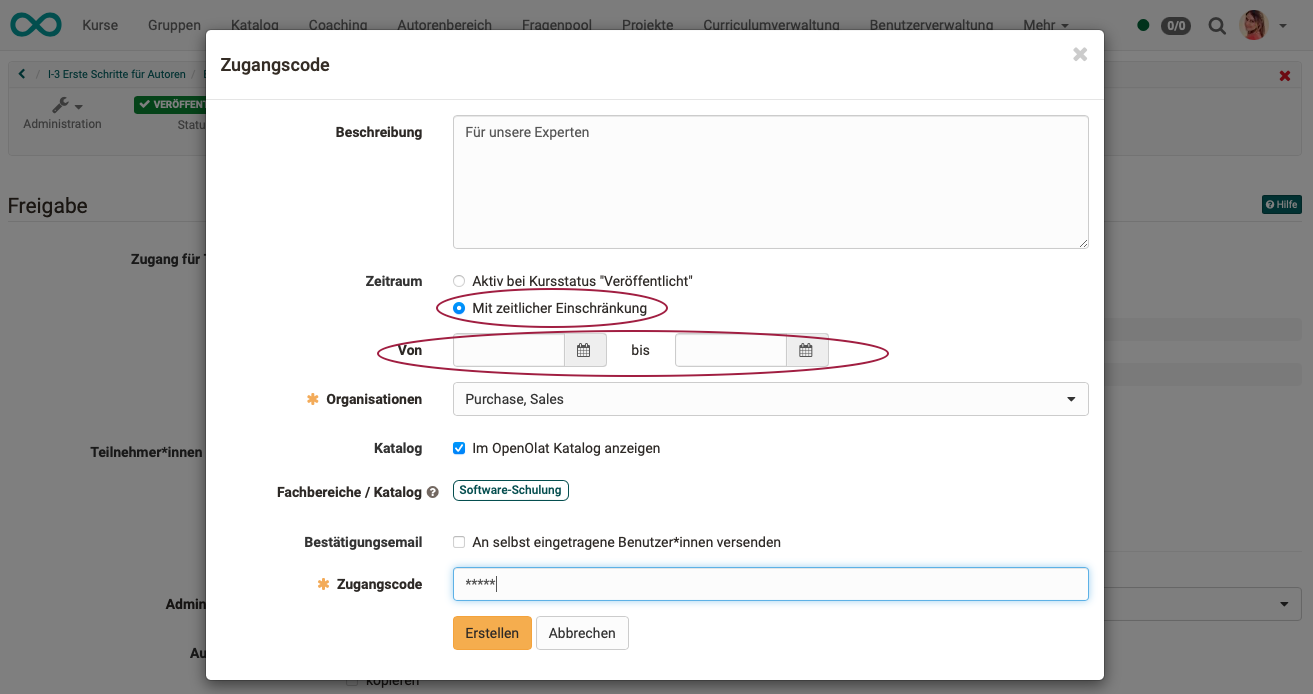1313x694 pixels.
Task: Click the OpenOlat infinity logo
Action: (x=36, y=24)
